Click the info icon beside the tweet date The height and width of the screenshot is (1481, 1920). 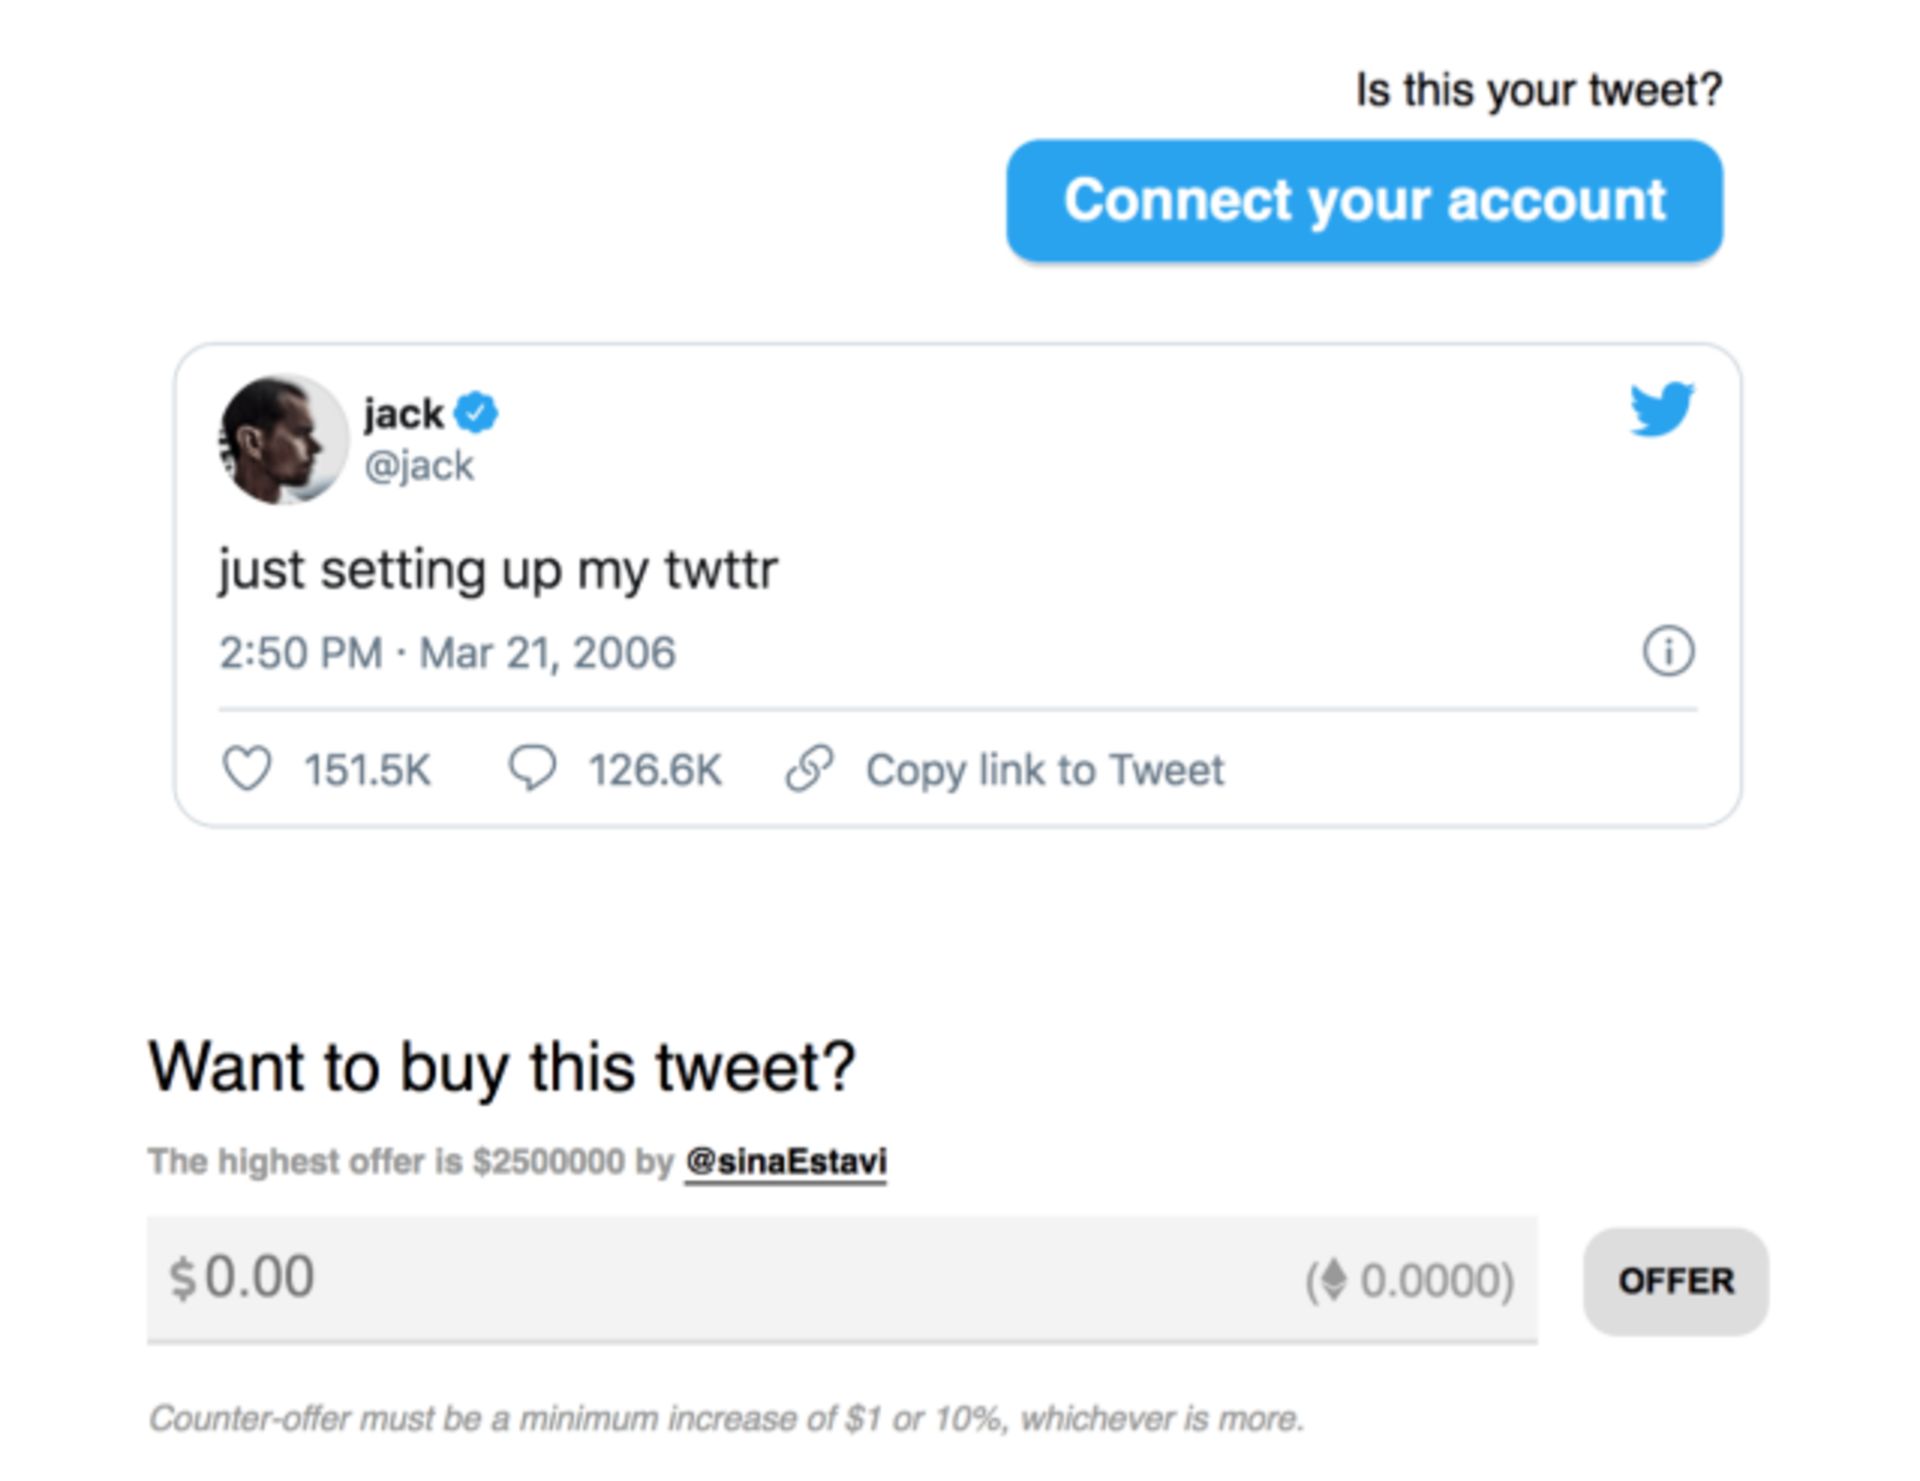(1668, 652)
